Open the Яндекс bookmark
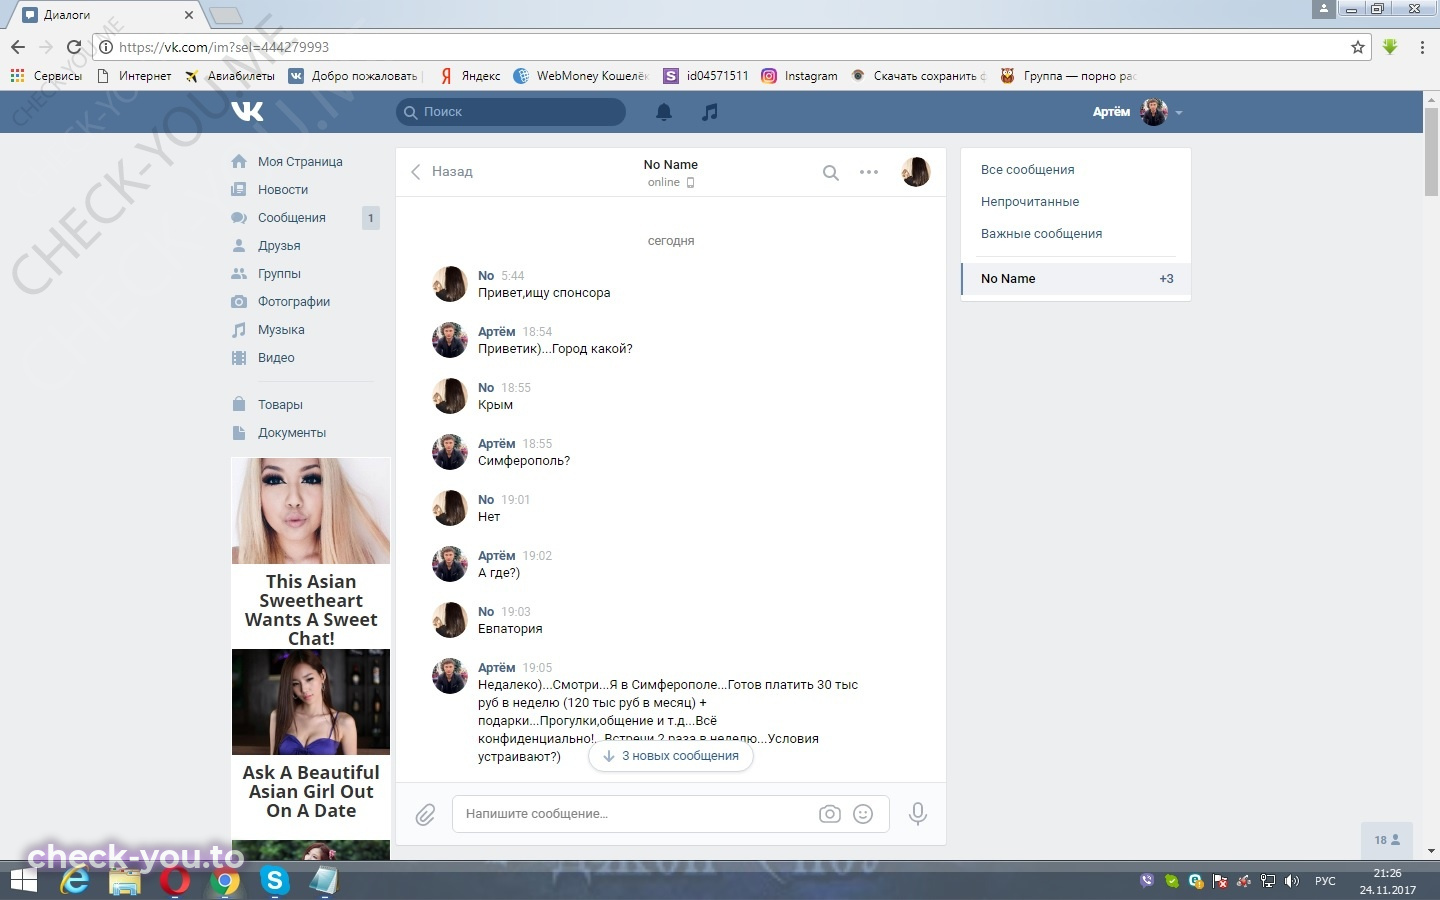The width and height of the screenshot is (1440, 900). click(470, 76)
